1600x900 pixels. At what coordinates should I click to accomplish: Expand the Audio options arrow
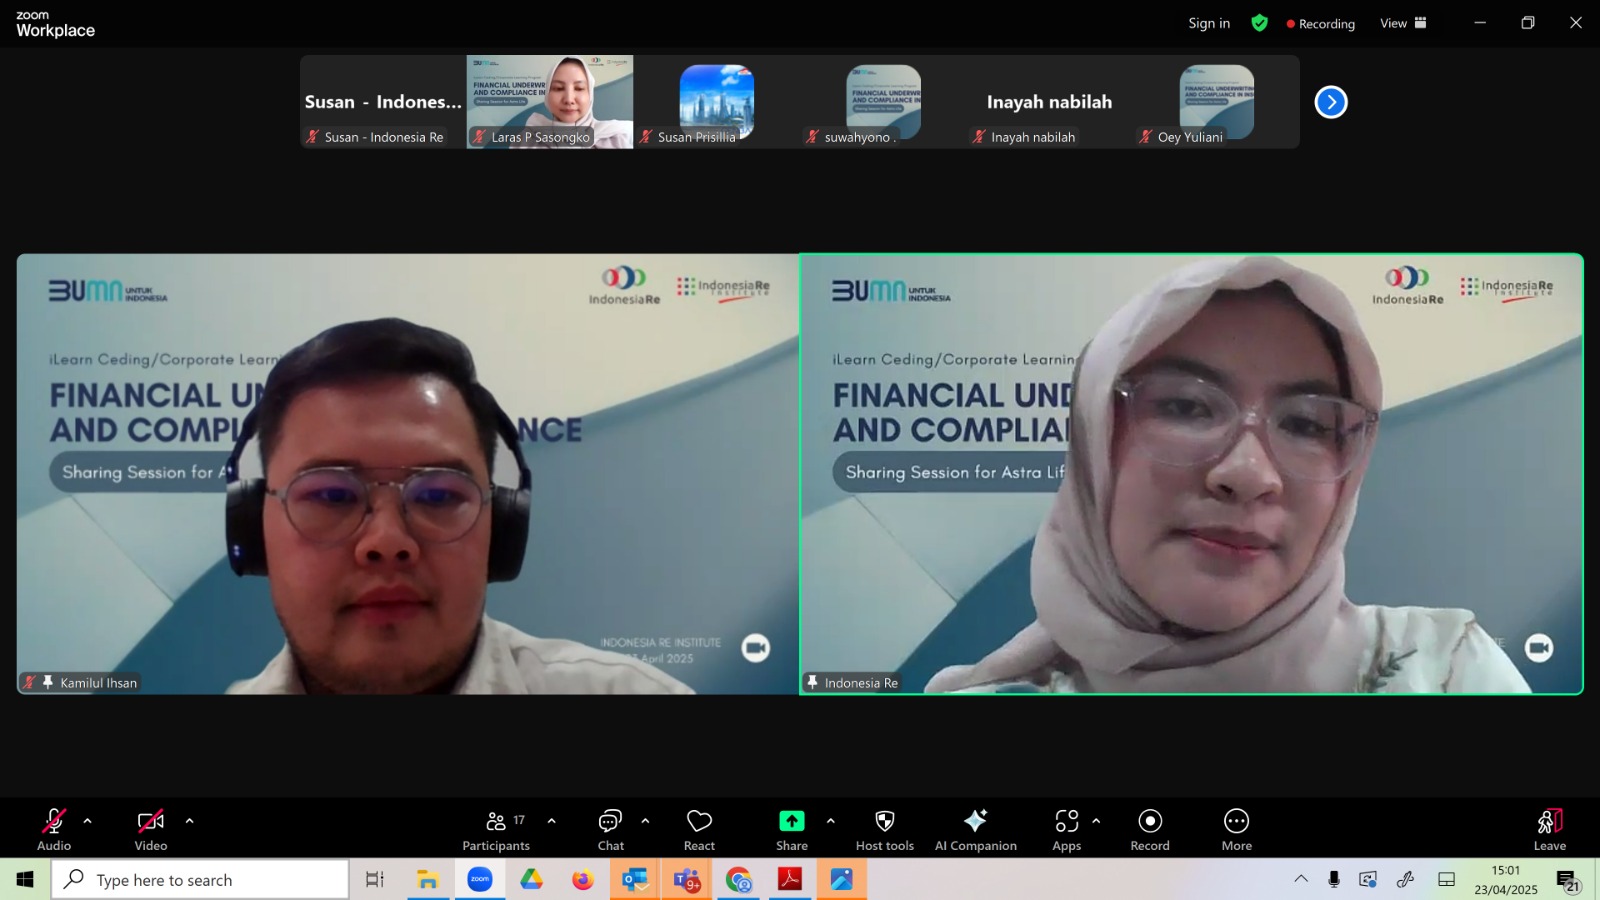[x=88, y=821]
